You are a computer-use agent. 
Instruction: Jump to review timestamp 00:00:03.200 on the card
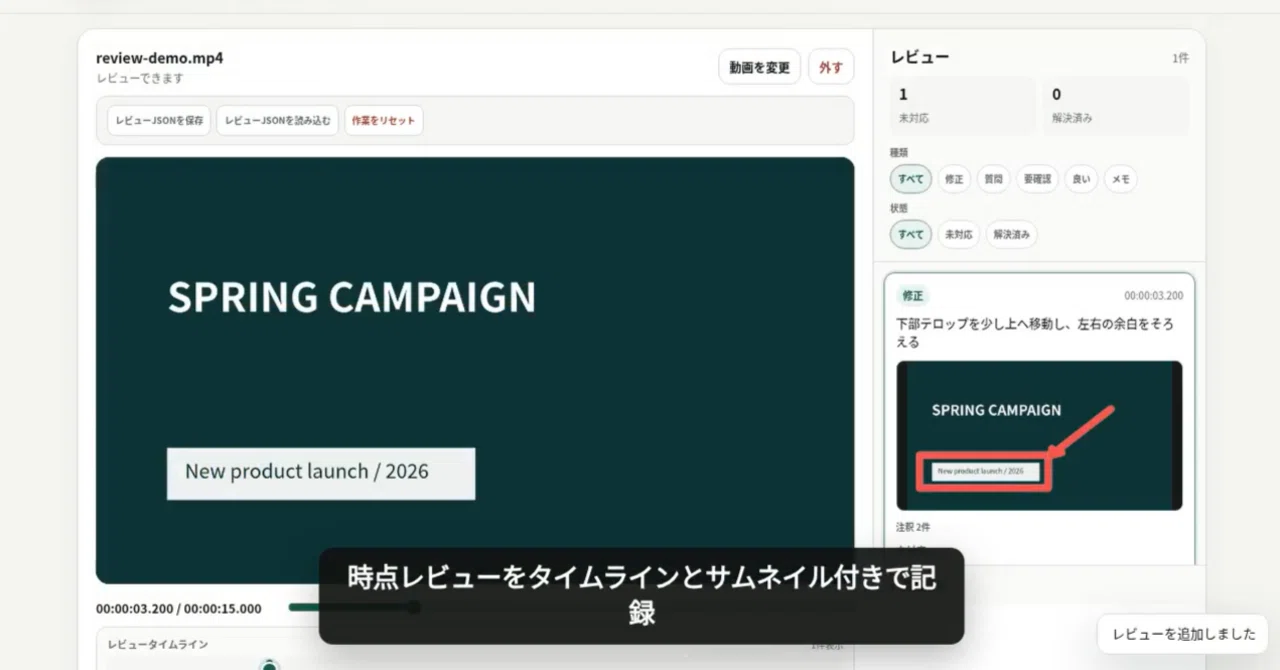[1153, 296]
